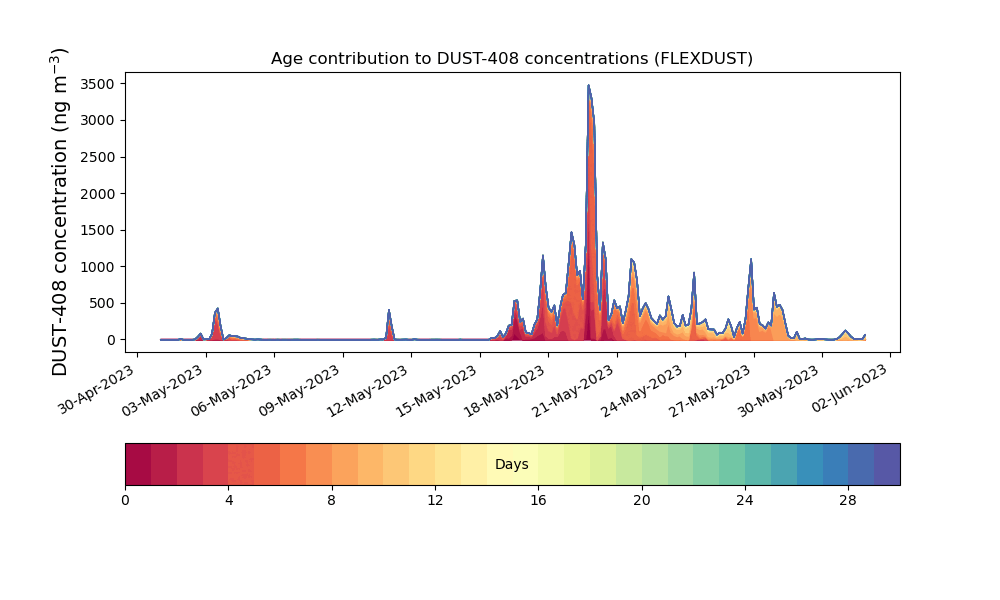The width and height of the screenshot is (1000, 600).
Task: Click the y-axis label DUST-408 concentration
Action: tap(59, 212)
